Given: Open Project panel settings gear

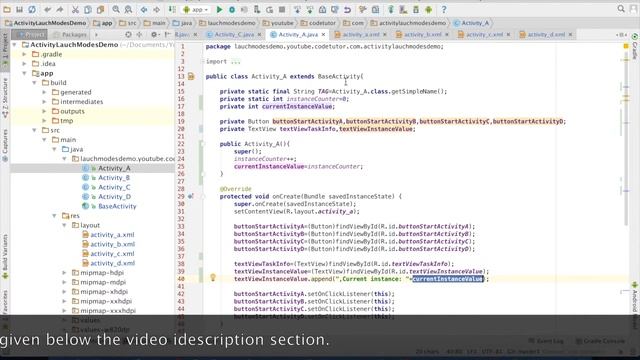Looking at the screenshot, I should 154,35.
